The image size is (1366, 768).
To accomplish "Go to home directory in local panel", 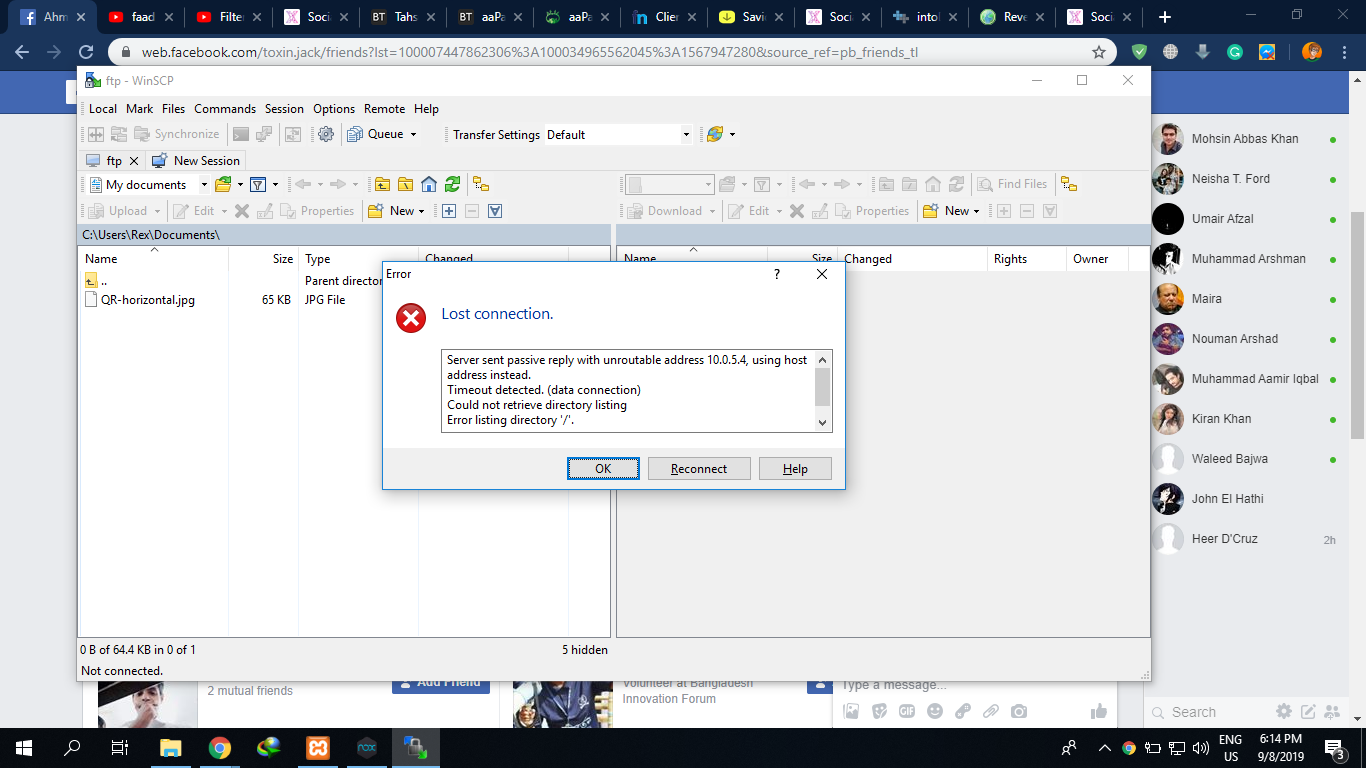I will (x=429, y=184).
